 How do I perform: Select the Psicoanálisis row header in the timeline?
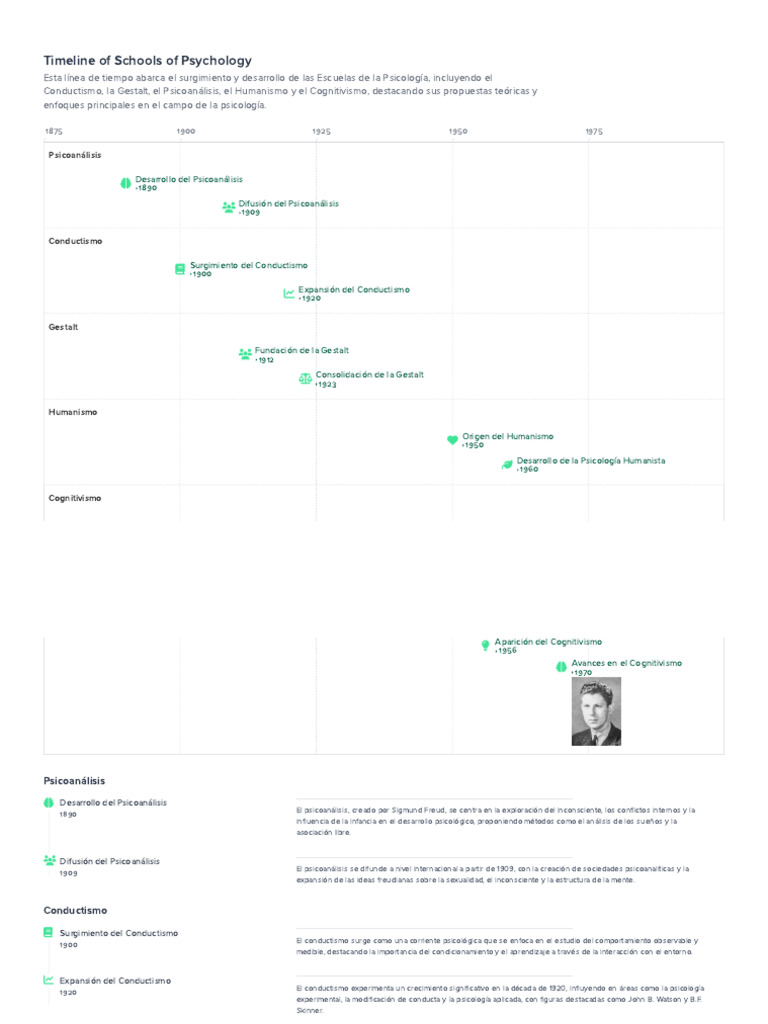[x=75, y=155]
